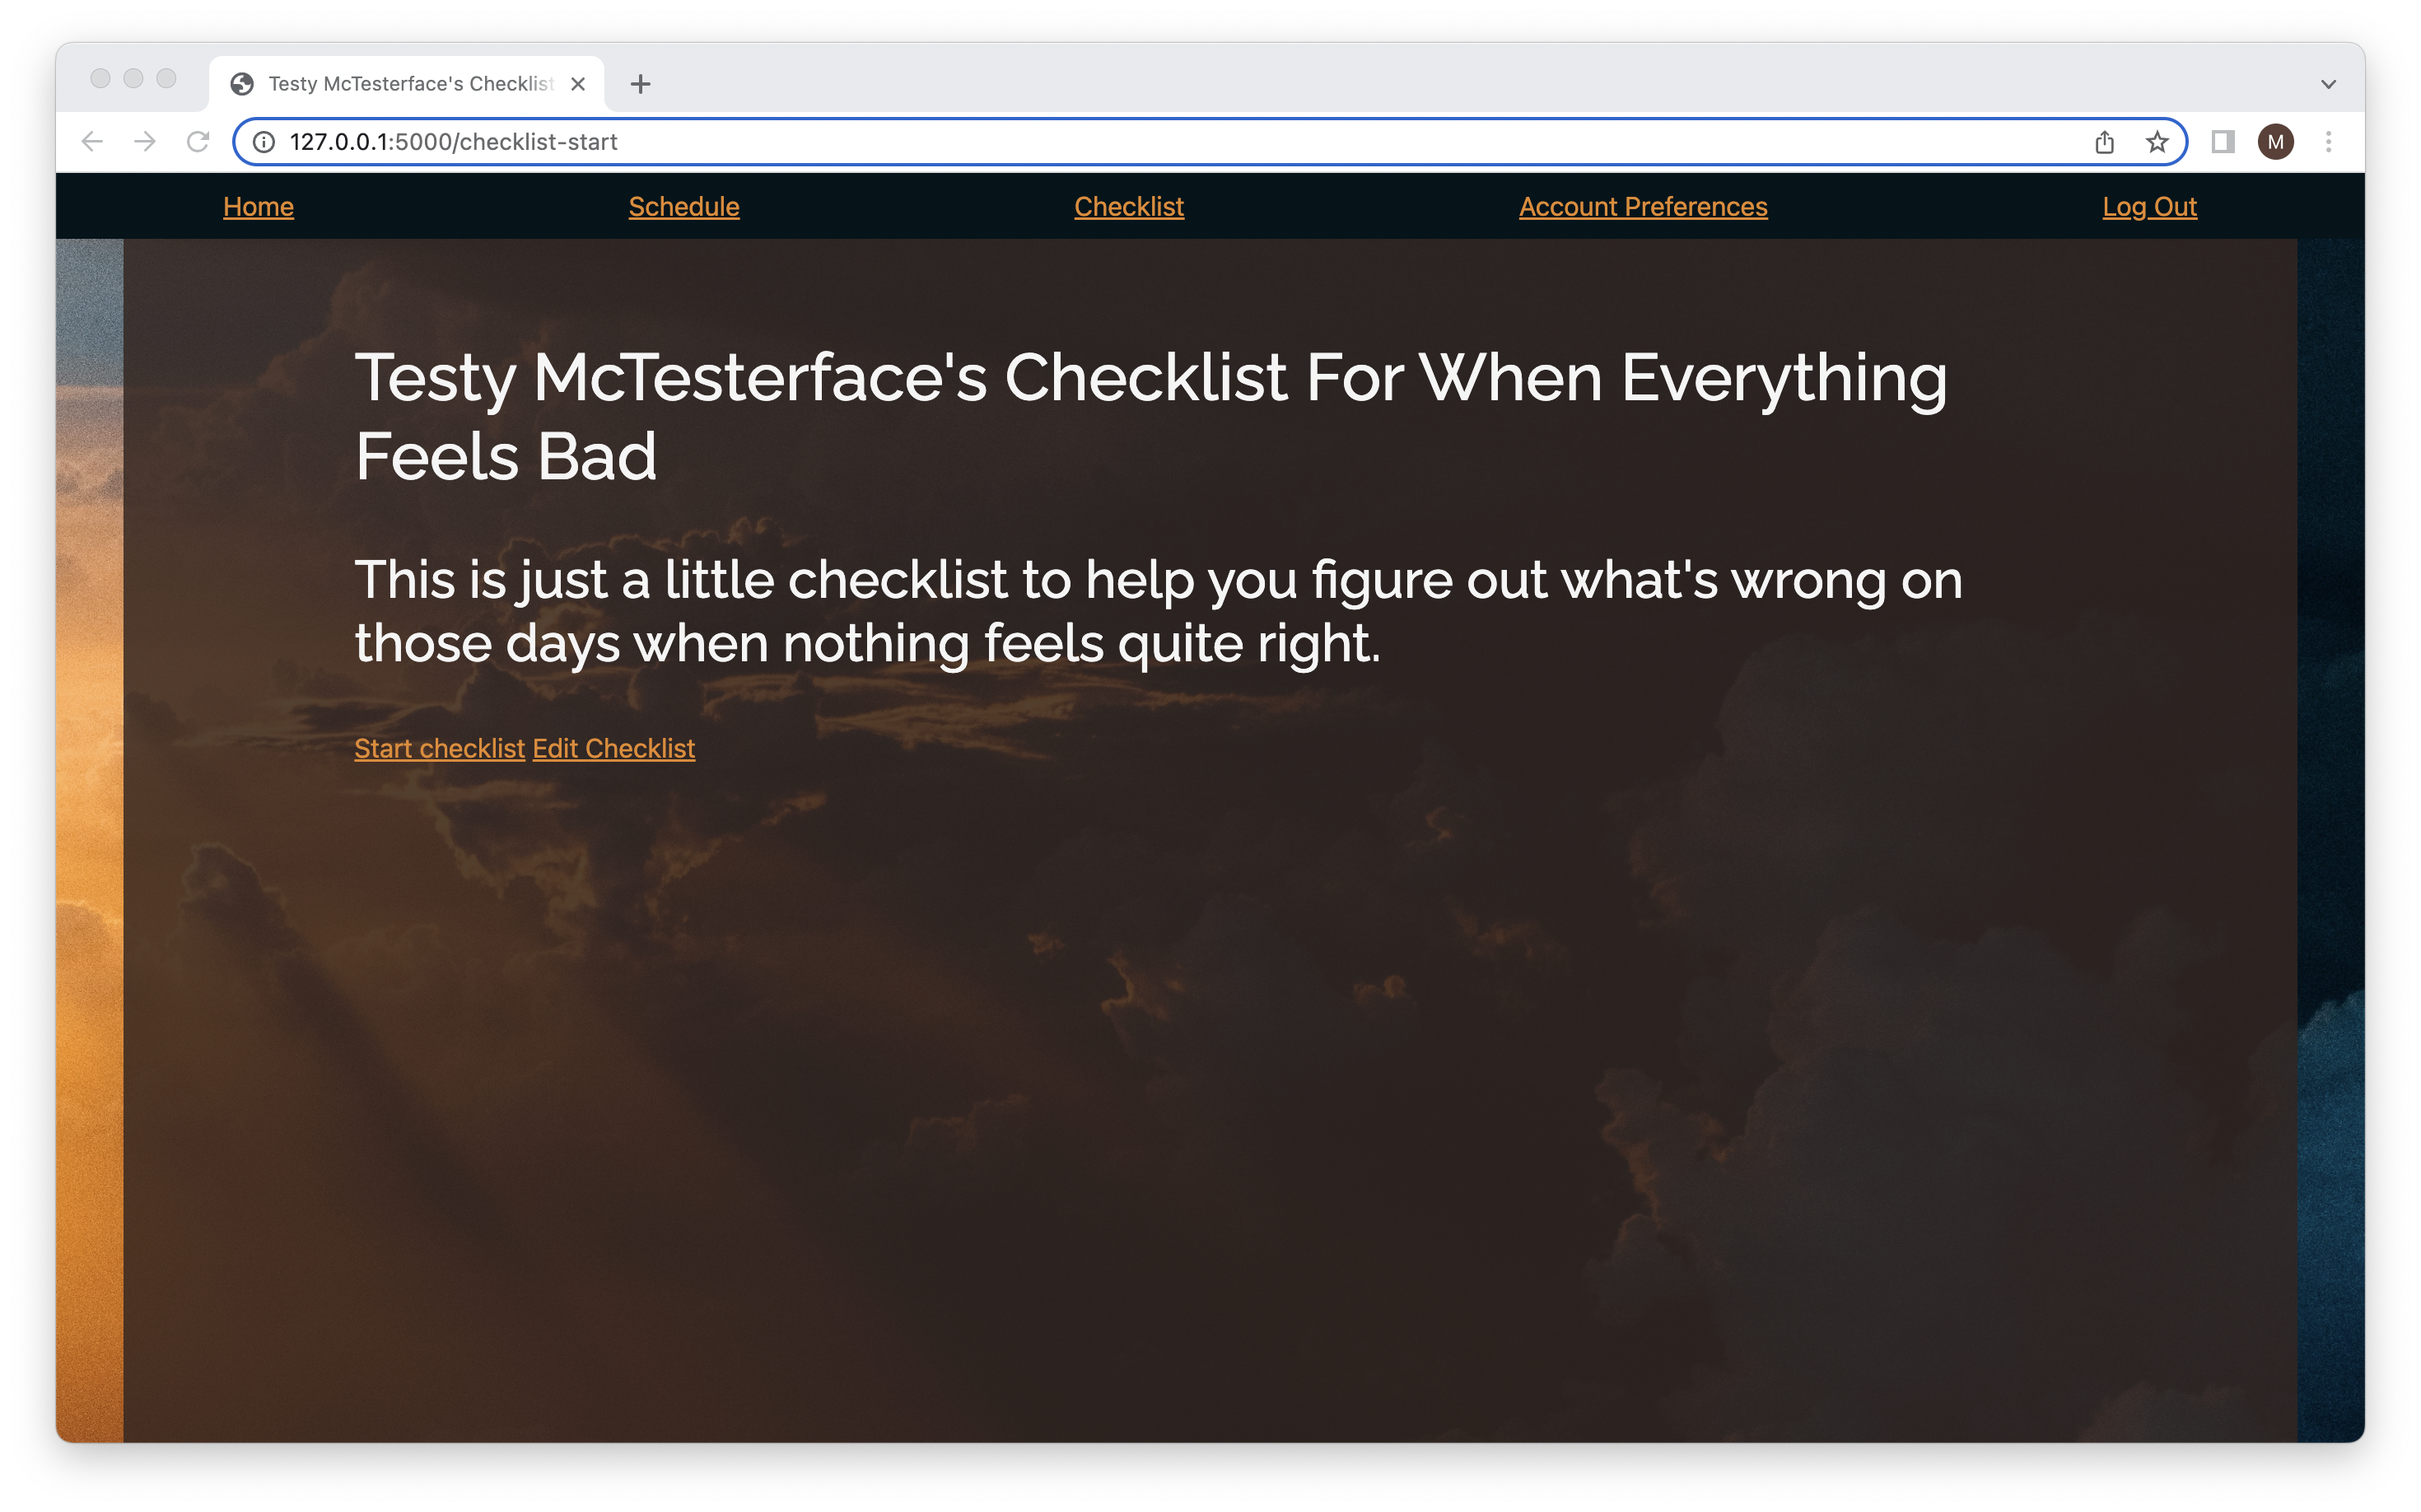Open Account Preferences page
Screen dimensions: 2421x1512
tap(1644, 206)
